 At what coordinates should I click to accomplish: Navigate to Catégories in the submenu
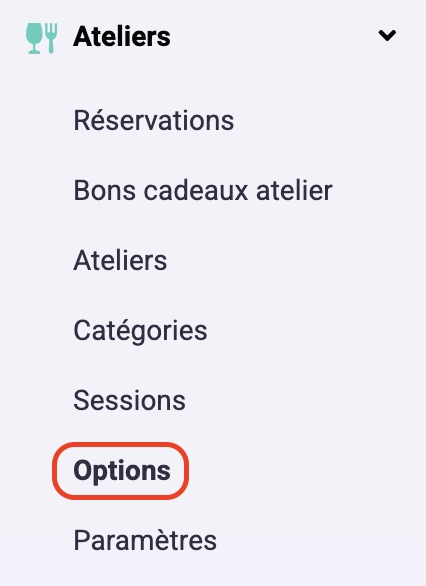click(140, 331)
